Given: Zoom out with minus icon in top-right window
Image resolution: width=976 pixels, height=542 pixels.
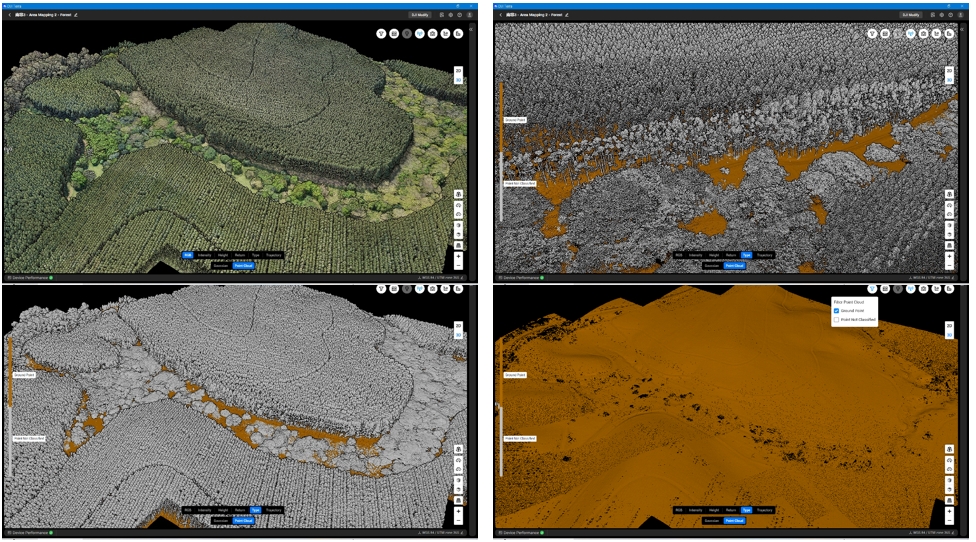Looking at the screenshot, I should [950, 265].
